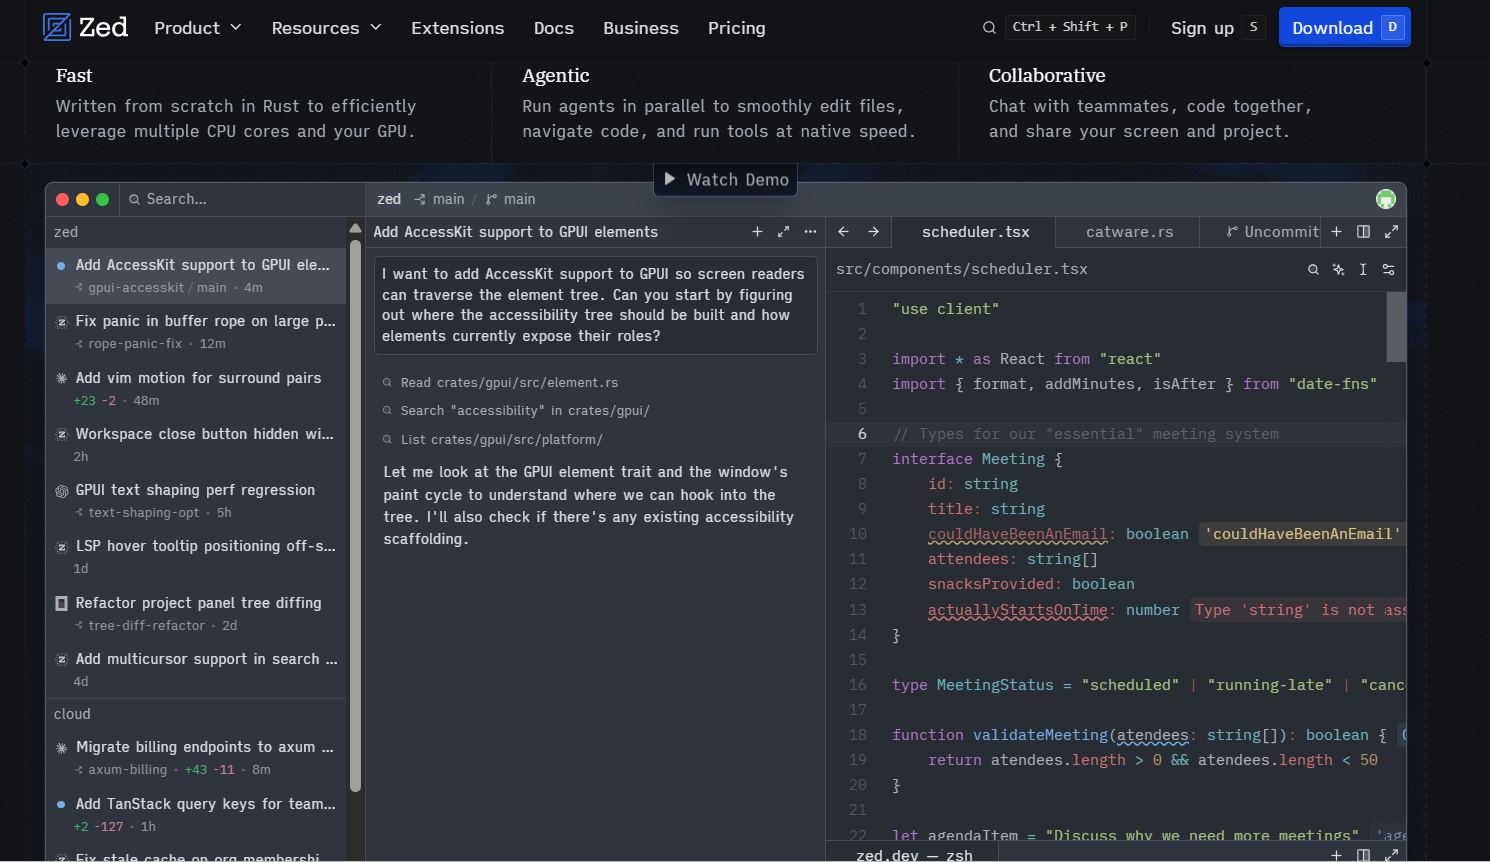Select thread 'Add AccessKit support to GPUI ele...'
The image size is (1490, 862).
pyautogui.click(x=196, y=275)
